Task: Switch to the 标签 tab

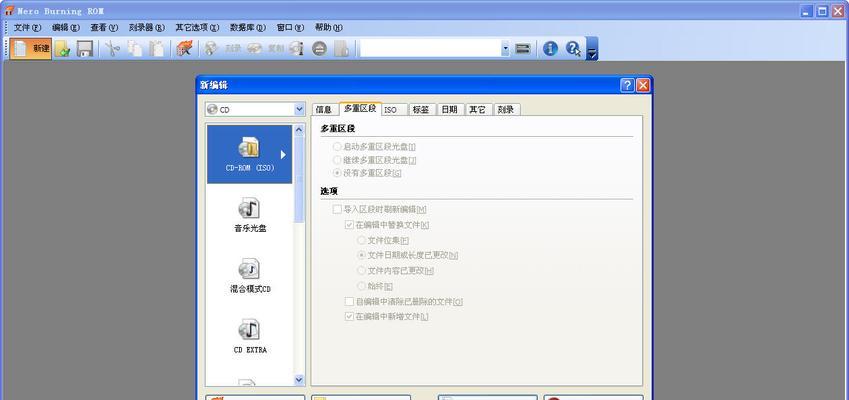Action: (x=421, y=109)
